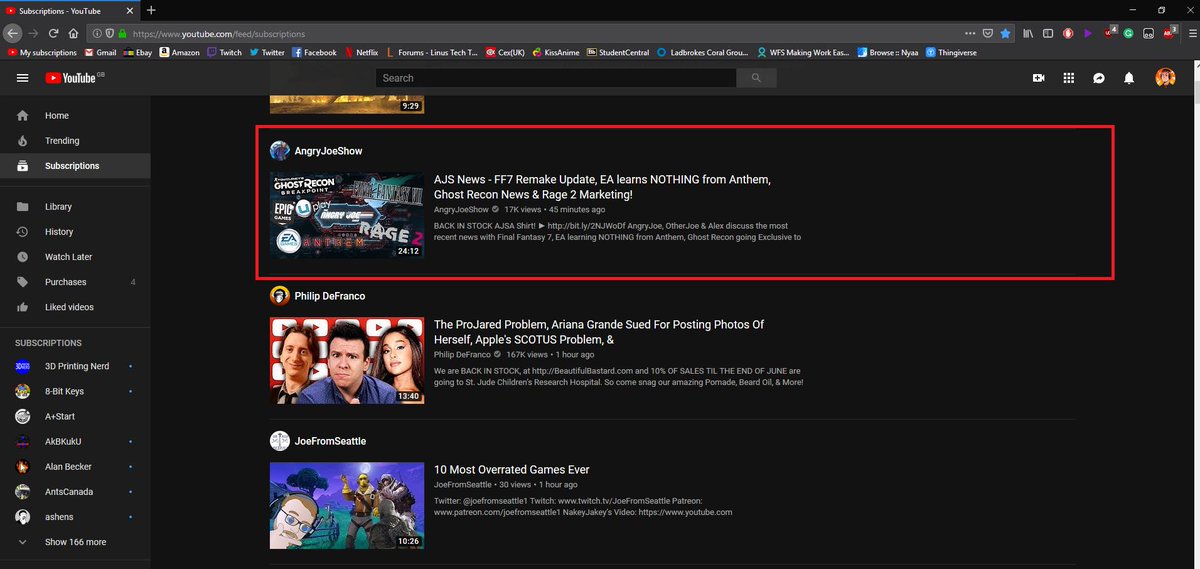Expand Show 166 more subscriptions
The image size is (1200, 569).
point(75,542)
